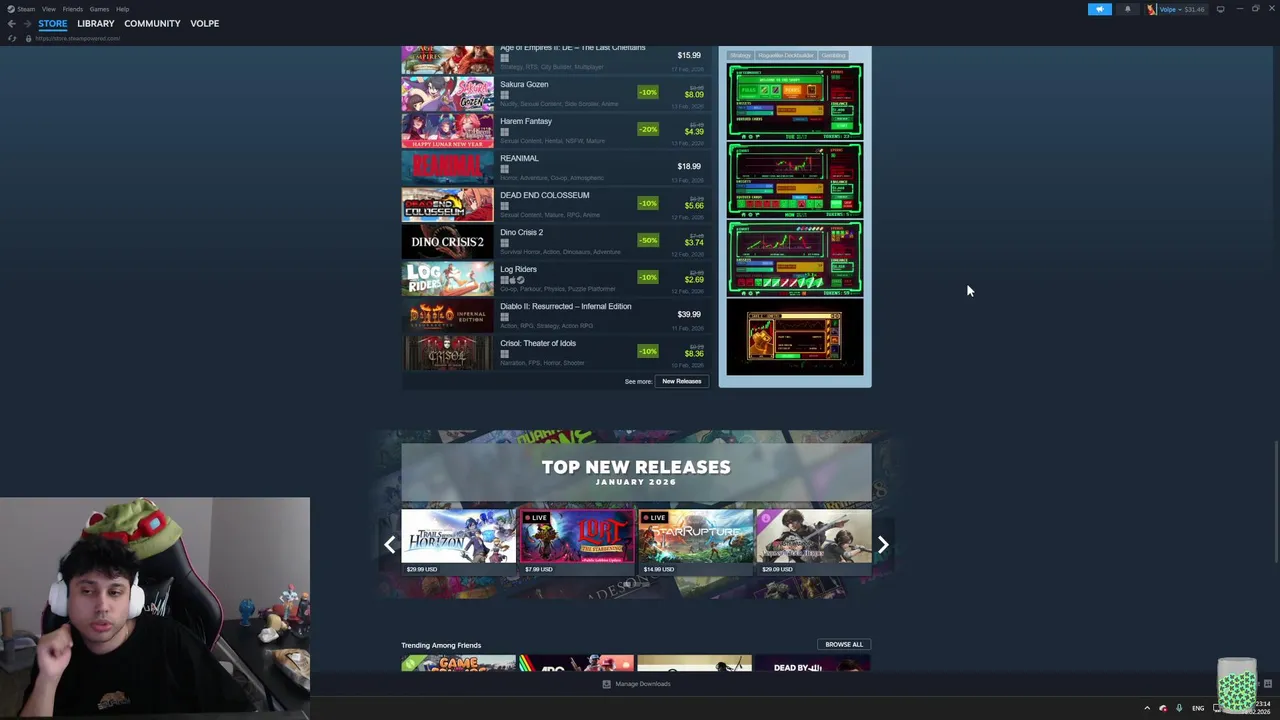Open the StarRupture carousel card
Image resolution: width=1280 pixels, height=720 pixels.
(695, 542)
